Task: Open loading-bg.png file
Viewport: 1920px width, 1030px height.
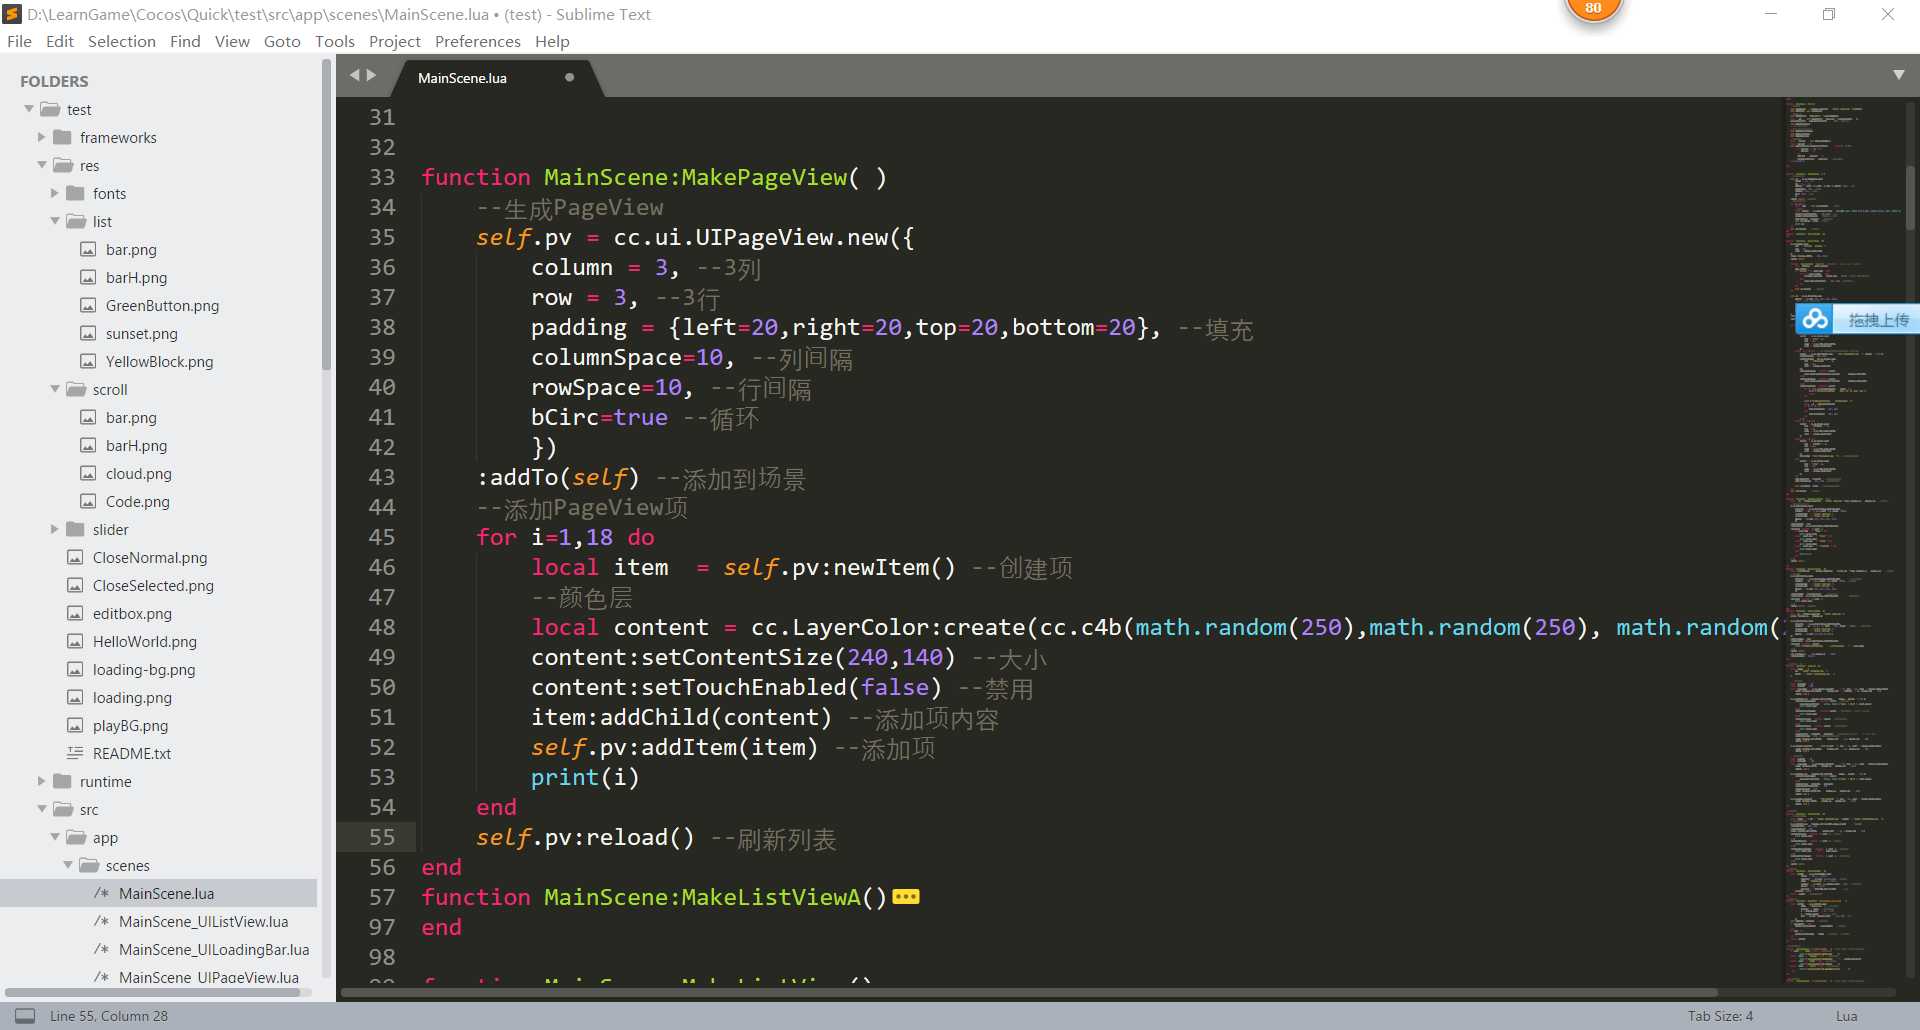Action: coord(144,669)
